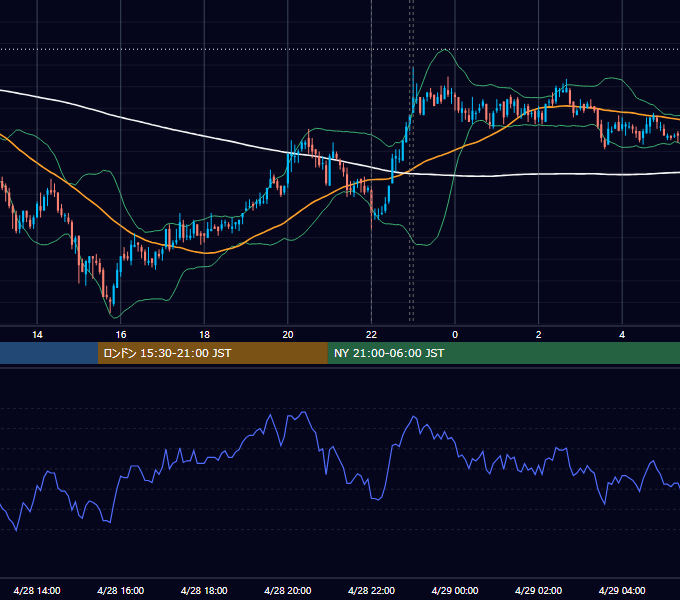This screenshot has width=680, height=600.
Task: Click the 20 hour label on price chart axis
Action: point(288,335)
